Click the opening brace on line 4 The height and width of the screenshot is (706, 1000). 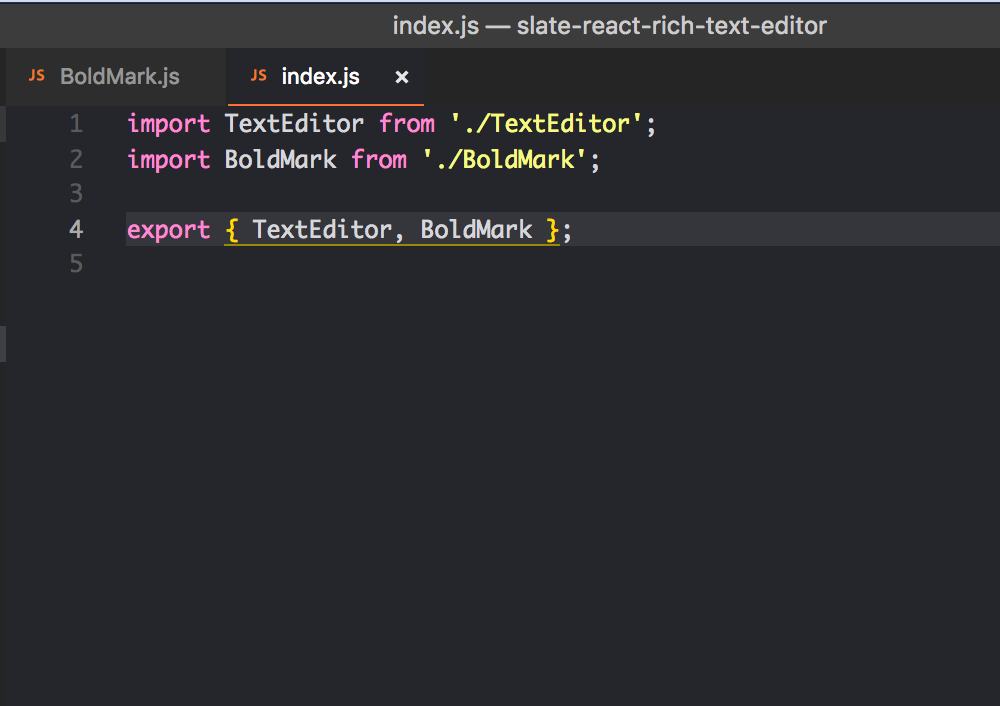[232, 230]
